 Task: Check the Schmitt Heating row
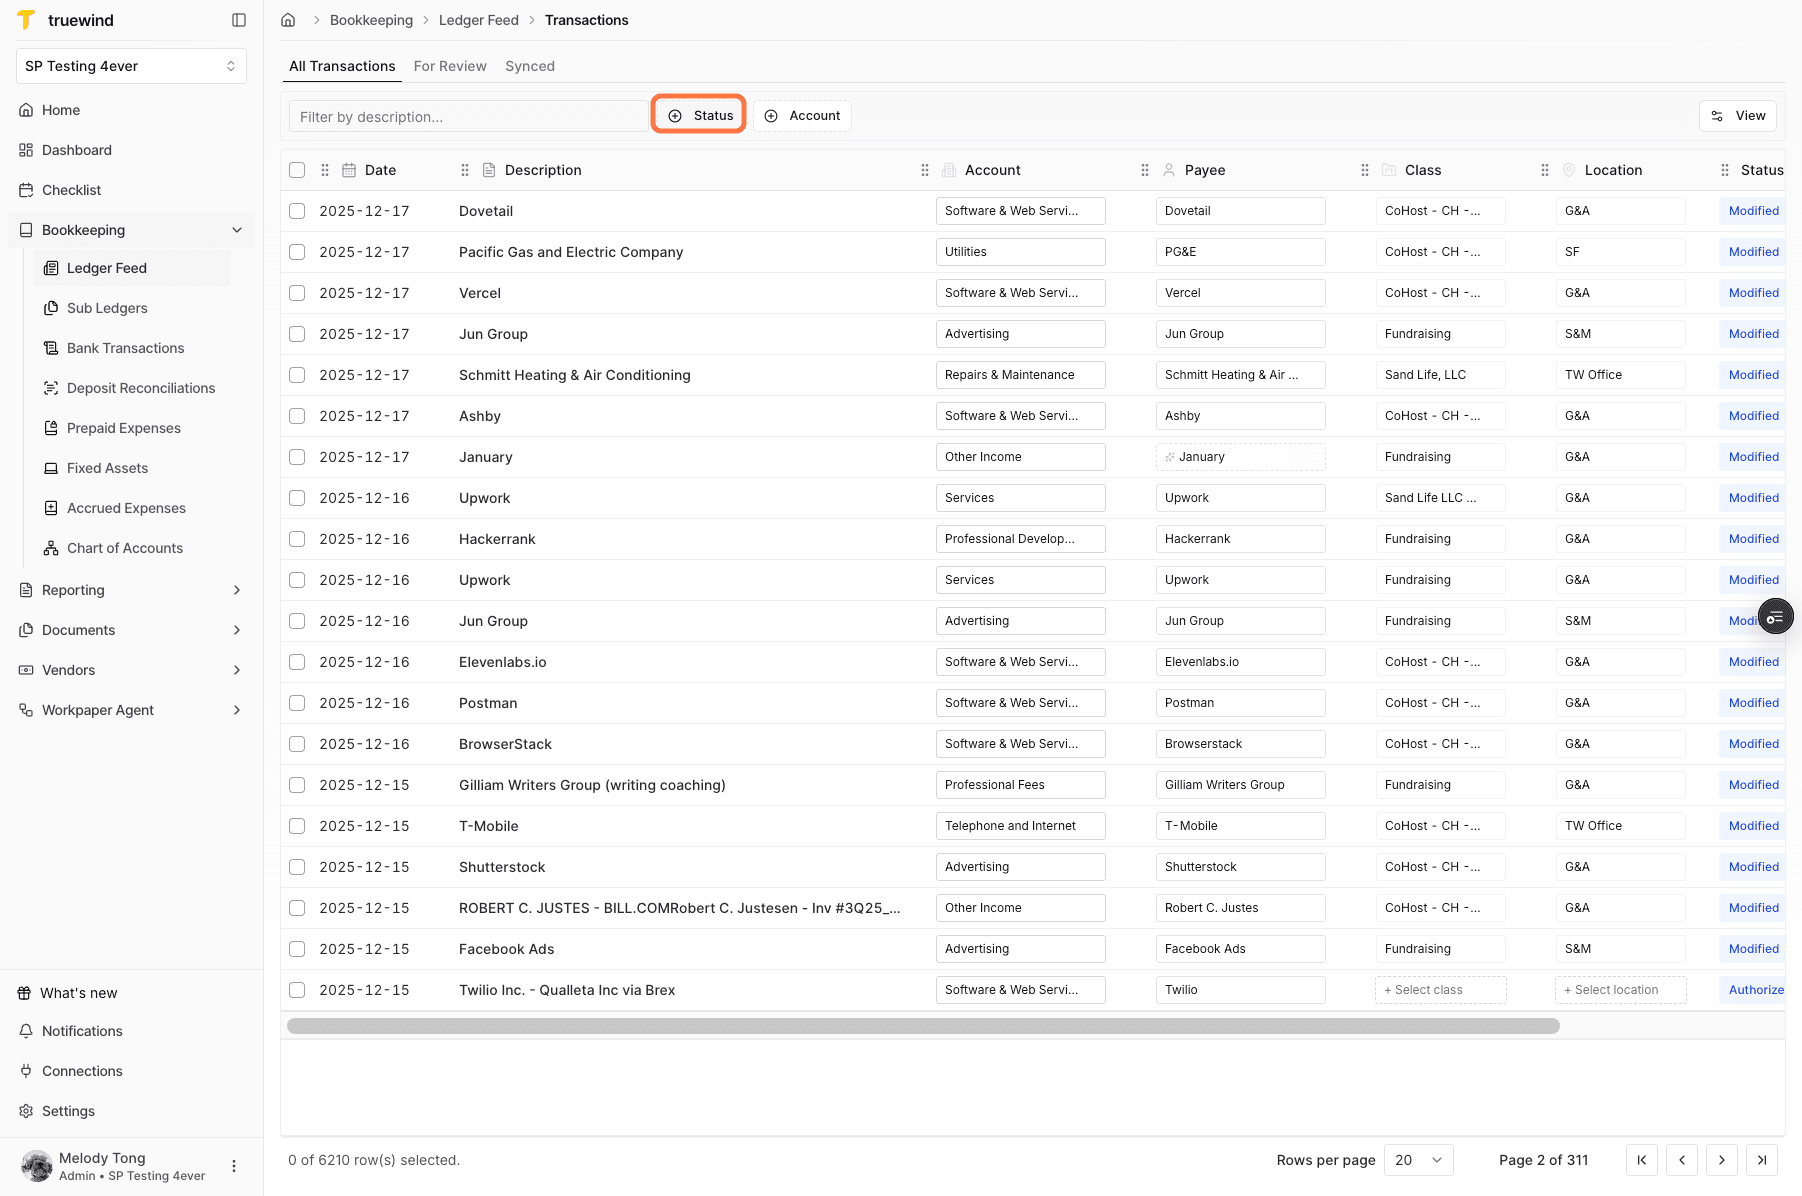pyautogui.click(x=297, y=375)
